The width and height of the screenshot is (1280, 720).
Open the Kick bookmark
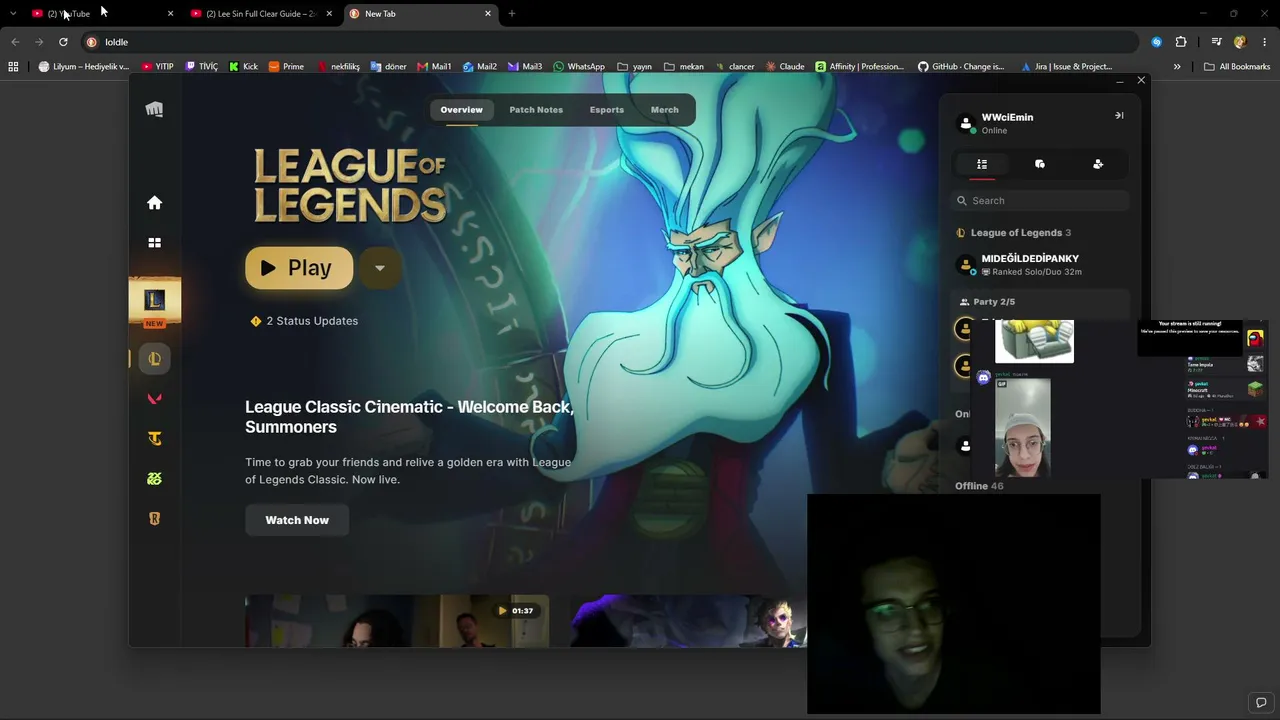coord(243,67)
